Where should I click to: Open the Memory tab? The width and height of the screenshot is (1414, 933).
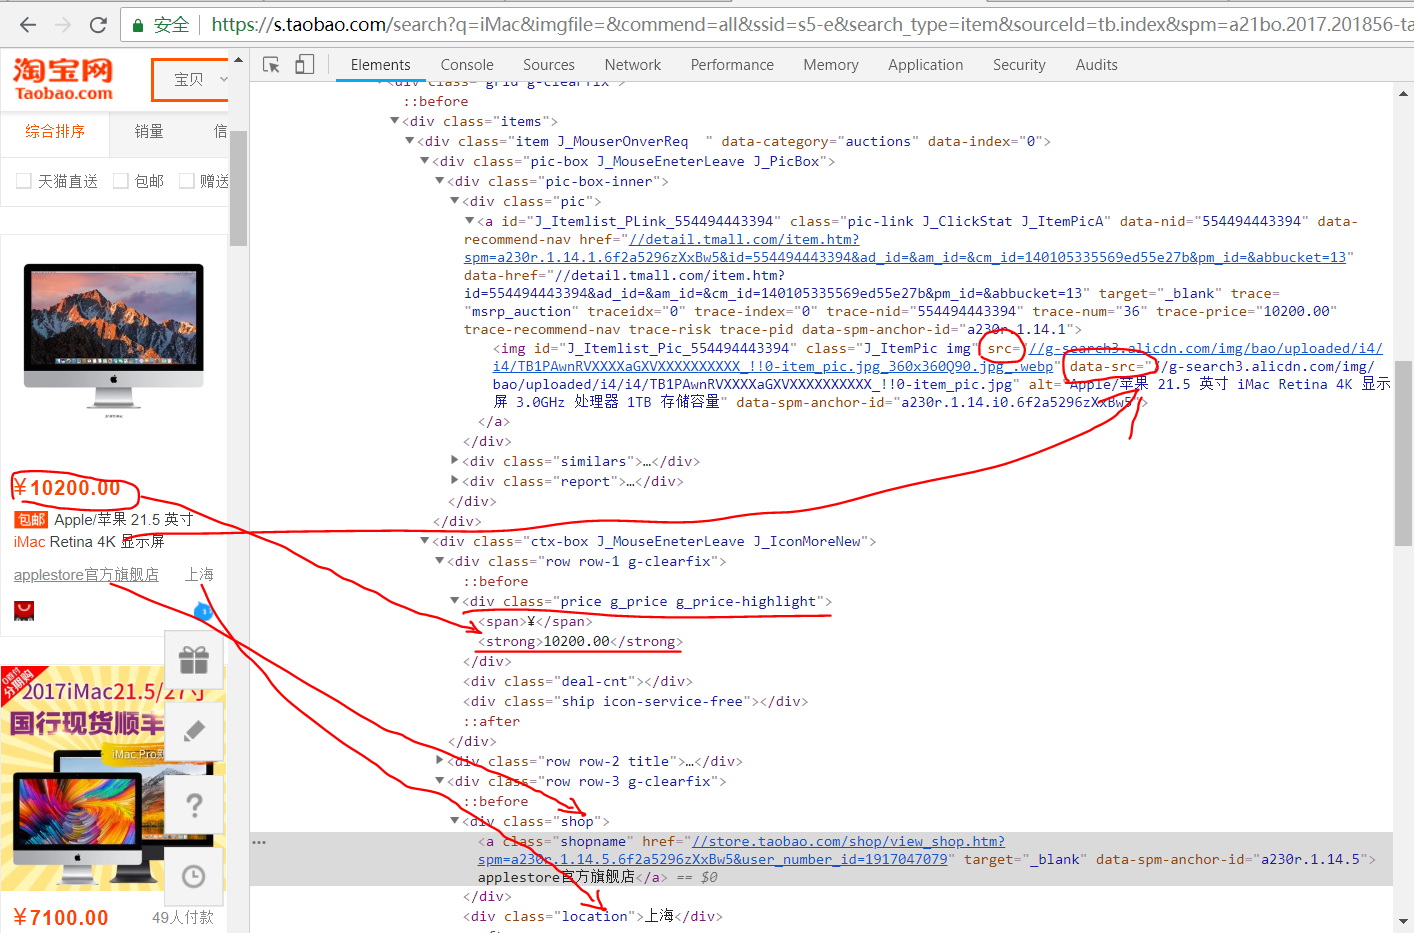[x=831, y=65]
